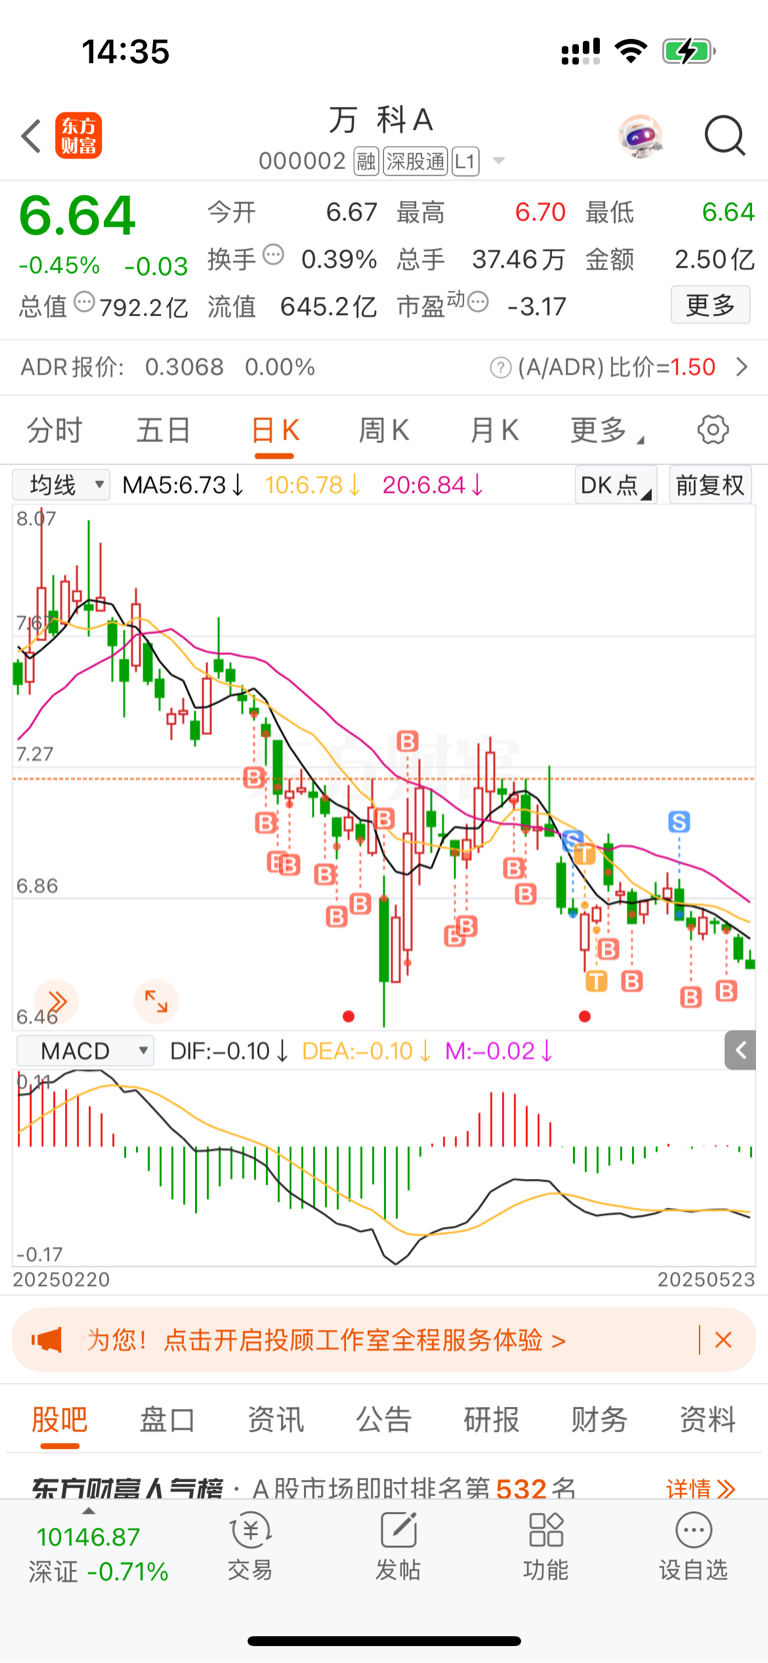
Task: Tap the Wi-Fi status icon
Action: 631,51
